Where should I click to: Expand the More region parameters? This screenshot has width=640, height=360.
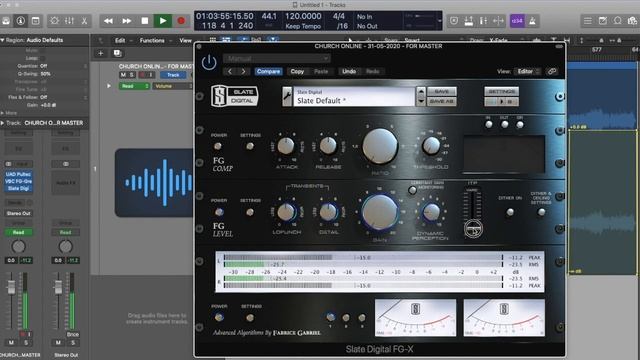[x=2, y=113]
